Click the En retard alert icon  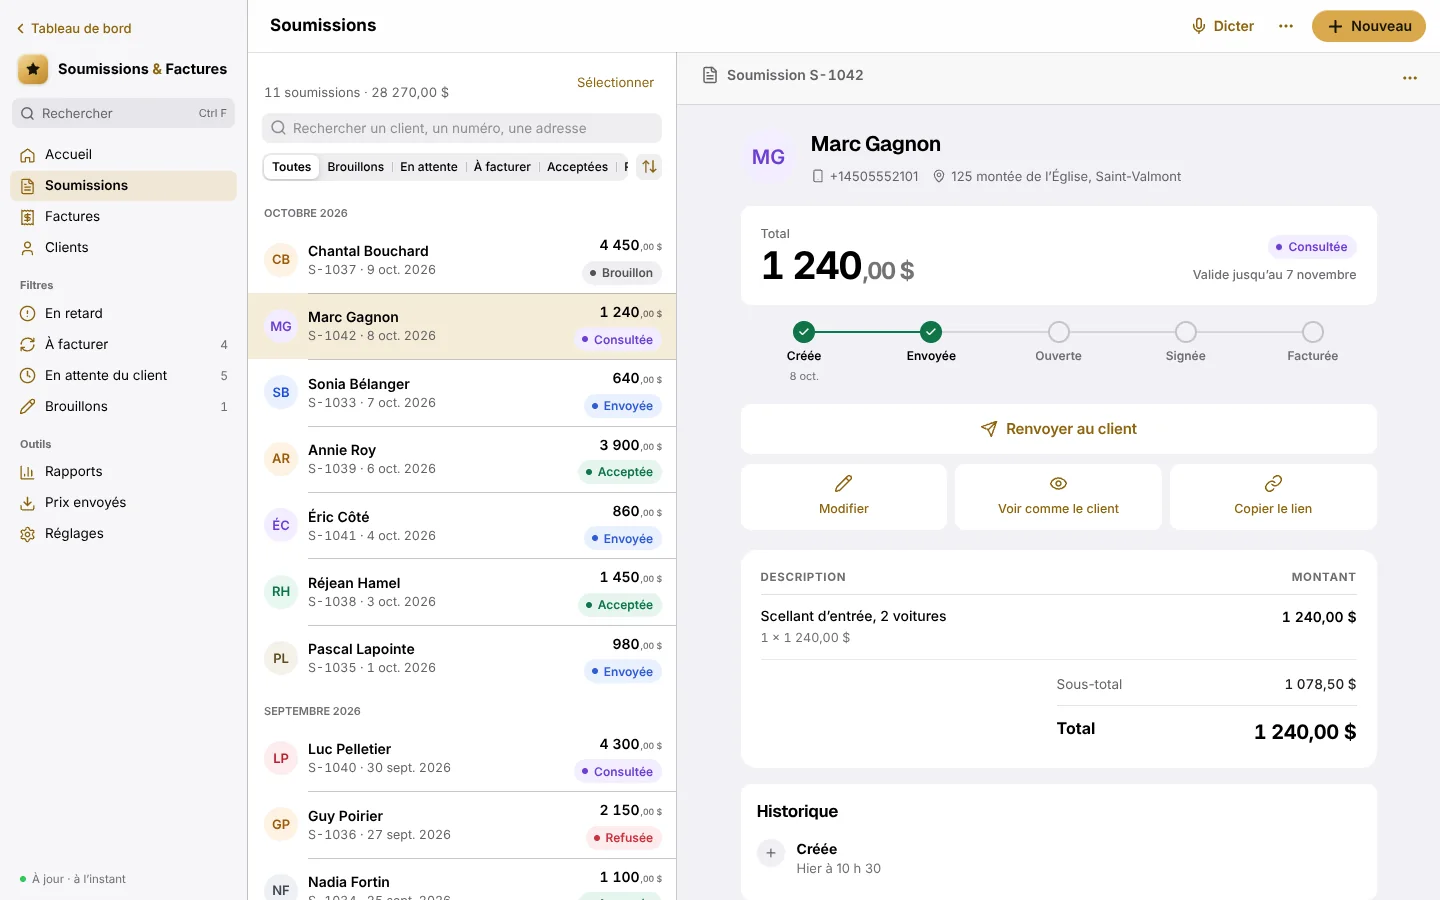pyautogui.click(x=28, y=314)
